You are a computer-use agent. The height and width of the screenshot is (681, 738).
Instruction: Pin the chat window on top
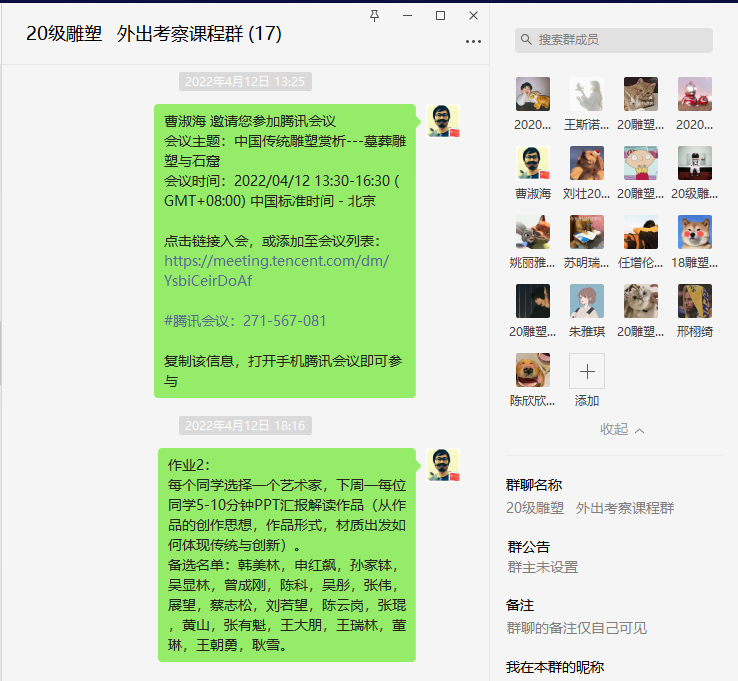pyautogui.click(x=375, y=16)
